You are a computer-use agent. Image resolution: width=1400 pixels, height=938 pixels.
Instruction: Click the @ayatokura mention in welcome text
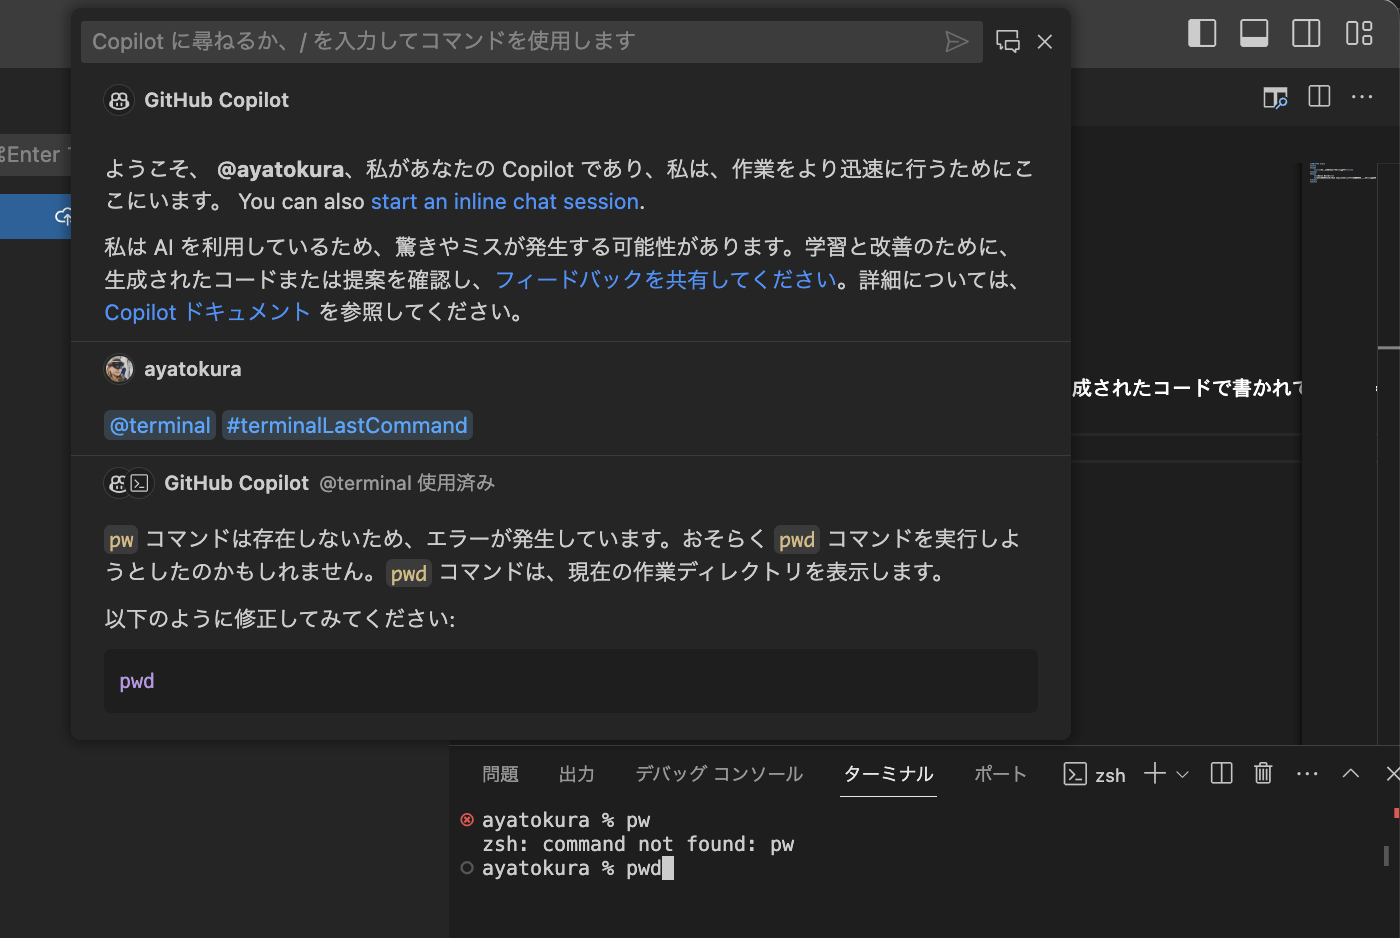point(280,169)
